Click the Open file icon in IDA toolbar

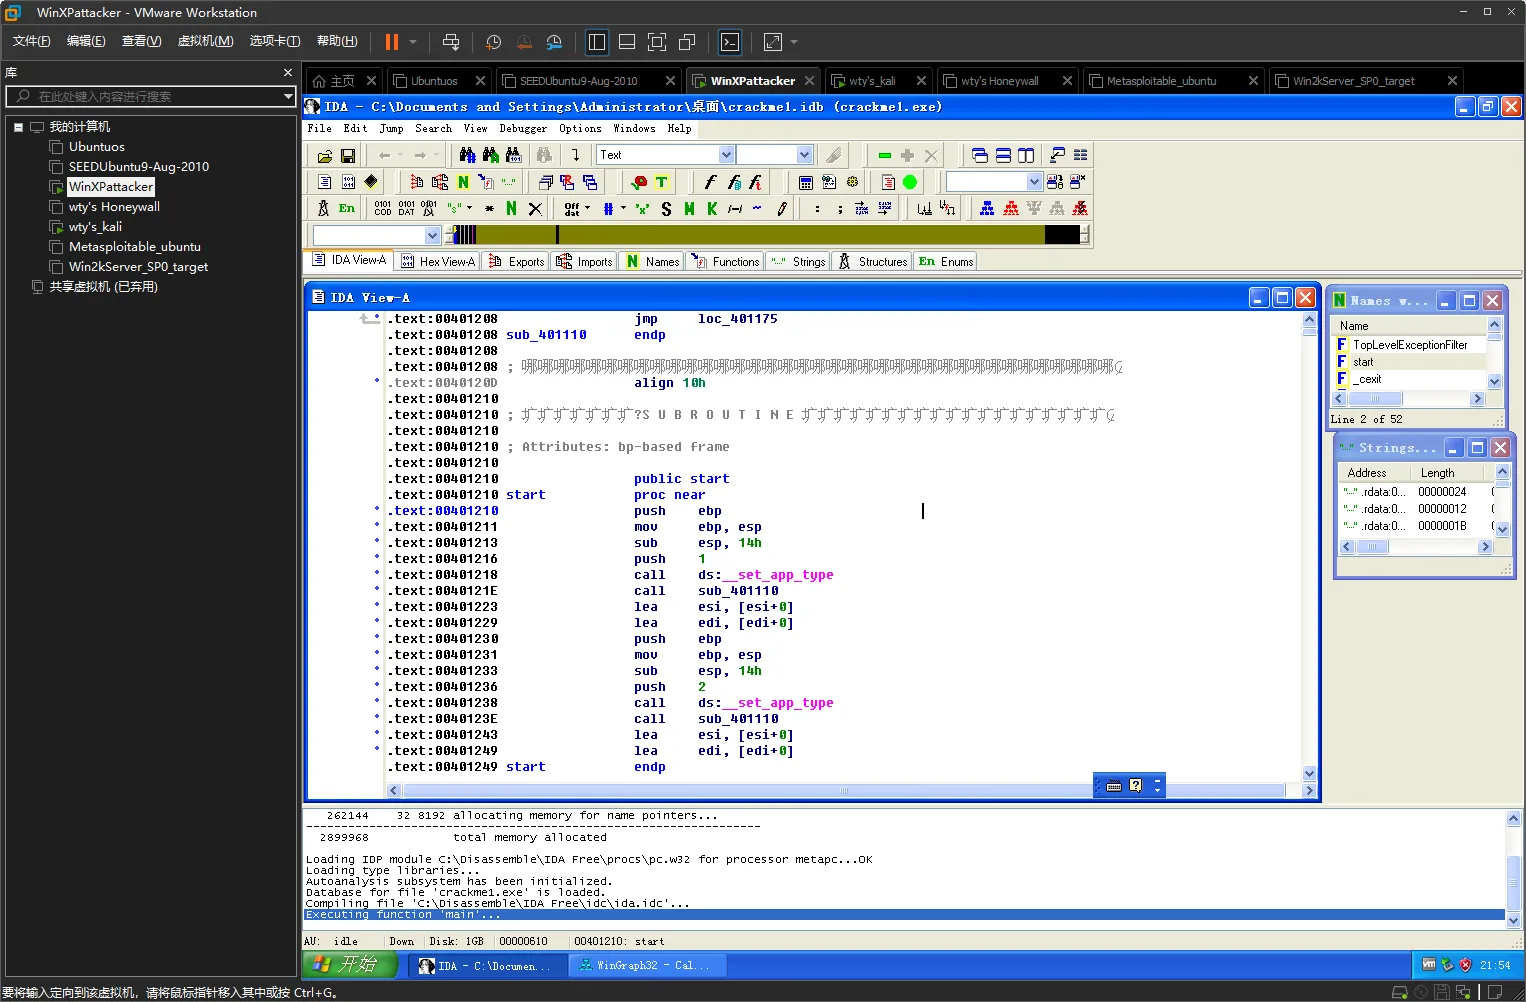click(324, 156)
